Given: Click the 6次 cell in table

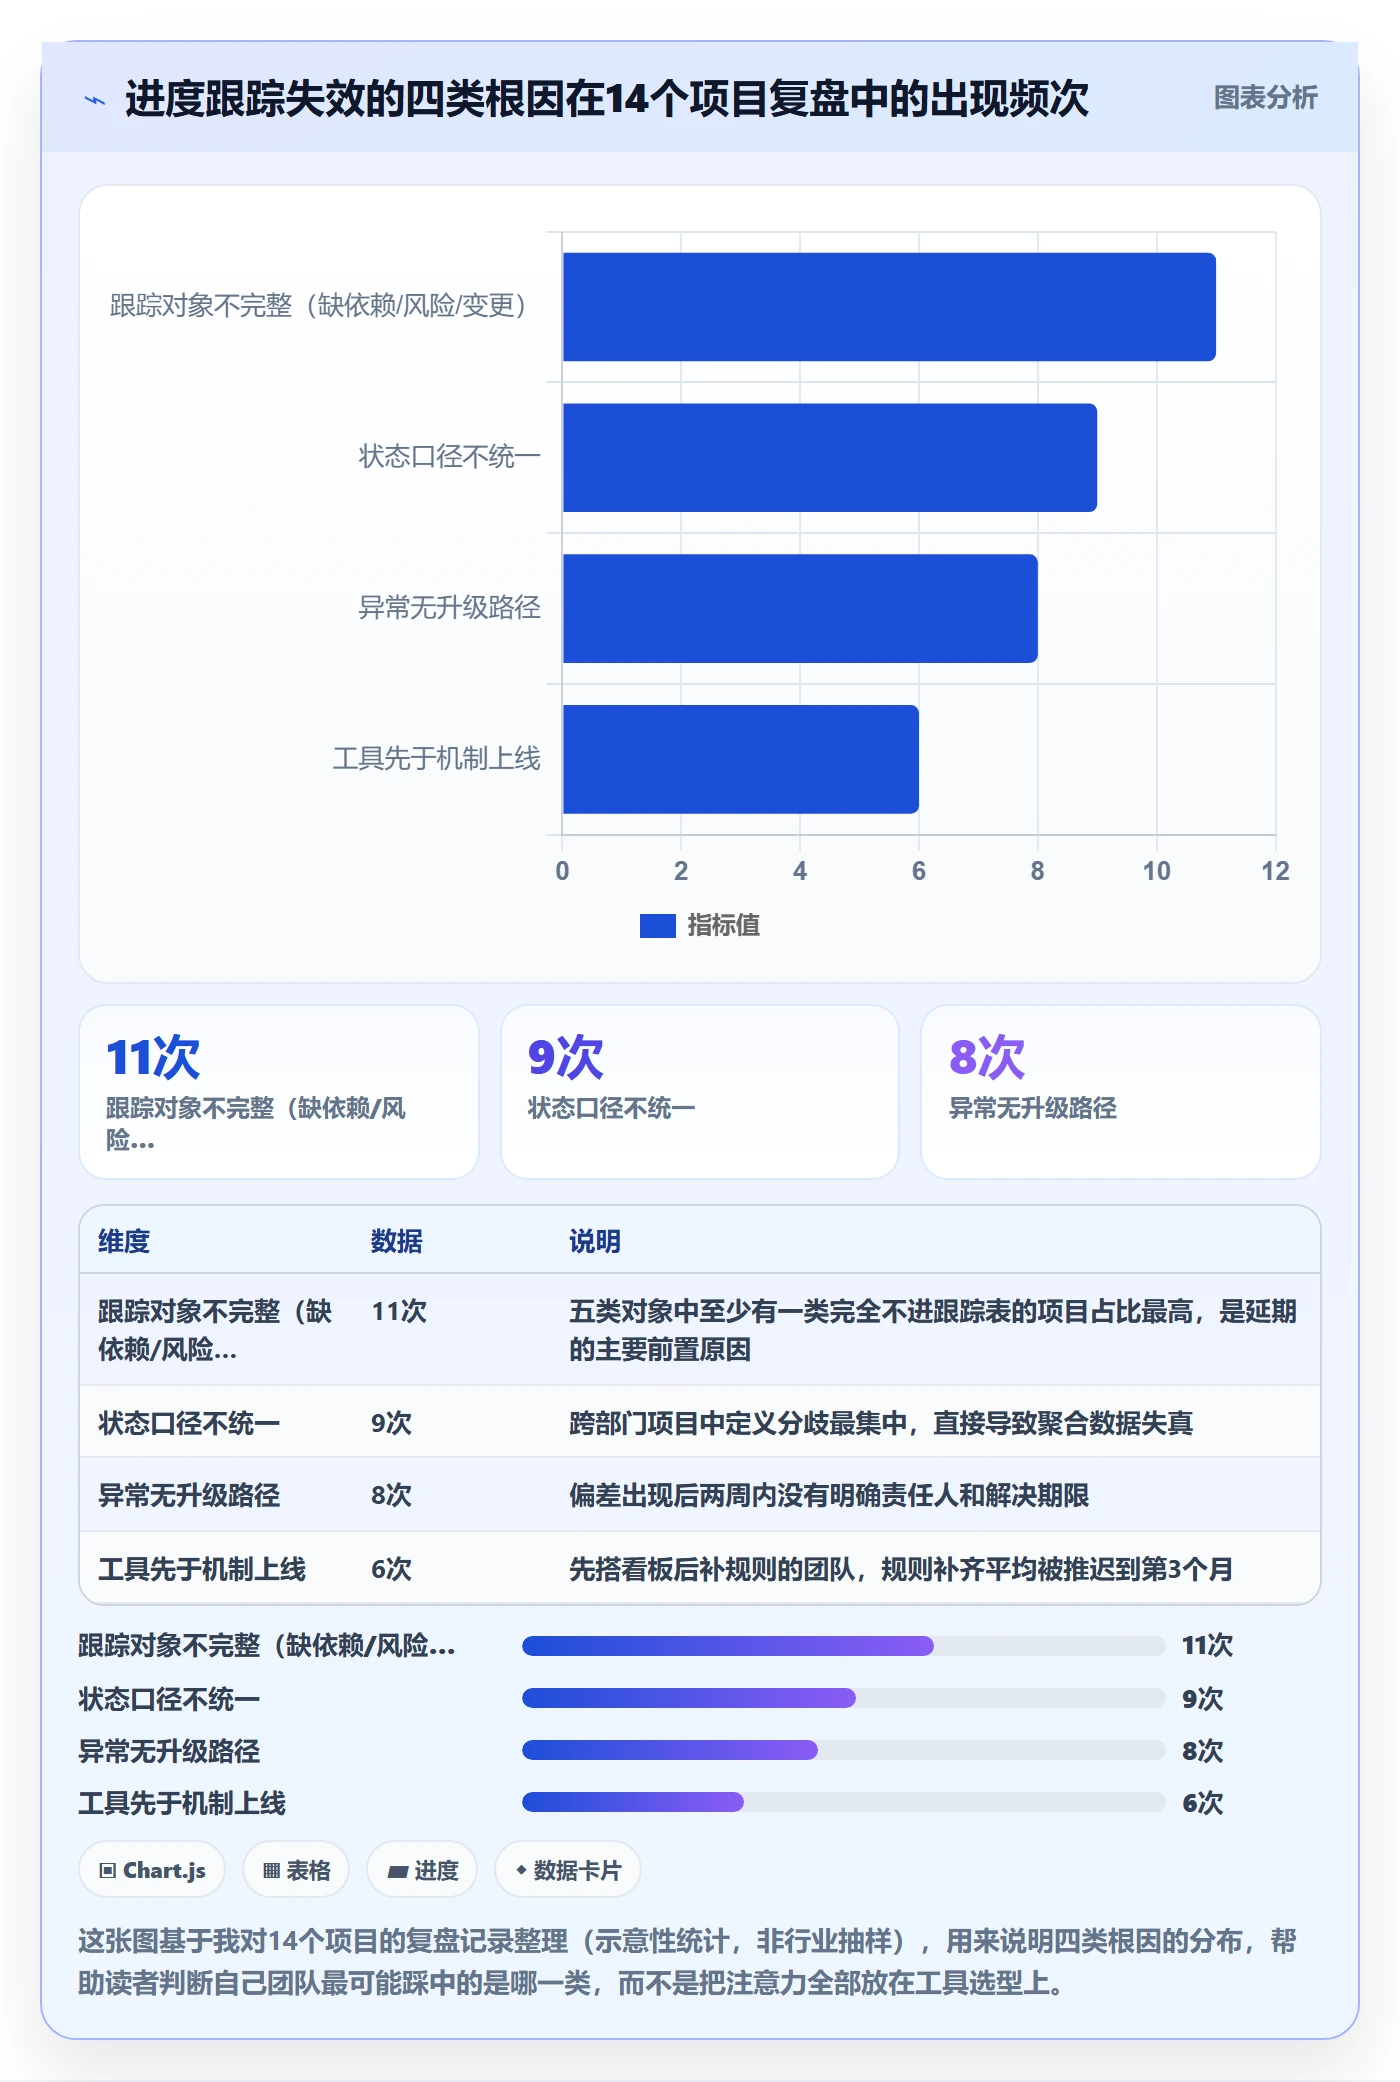Looking at the screenshot, I should pos(391,1569).
